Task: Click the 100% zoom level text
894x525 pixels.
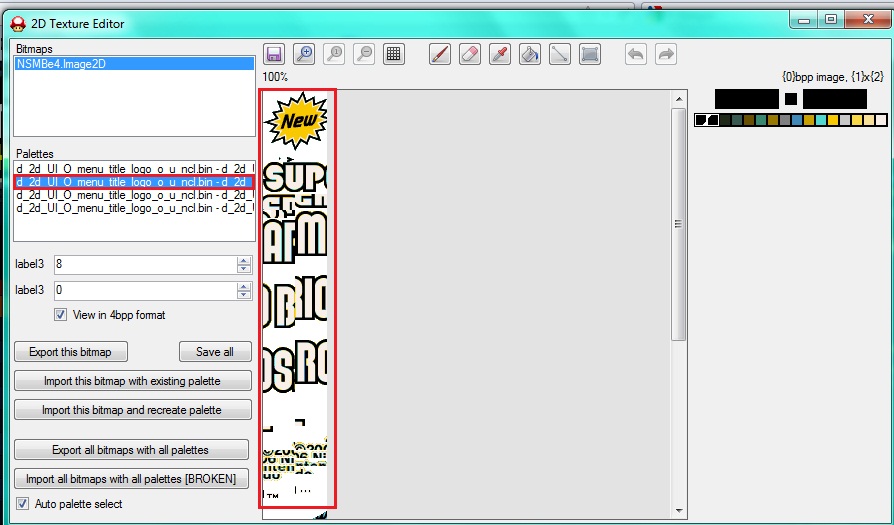Action: tap(275, 77)
